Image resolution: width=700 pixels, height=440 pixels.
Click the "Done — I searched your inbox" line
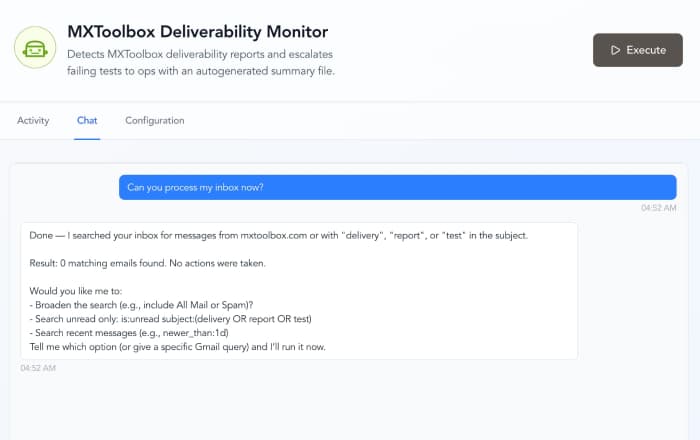270,236
